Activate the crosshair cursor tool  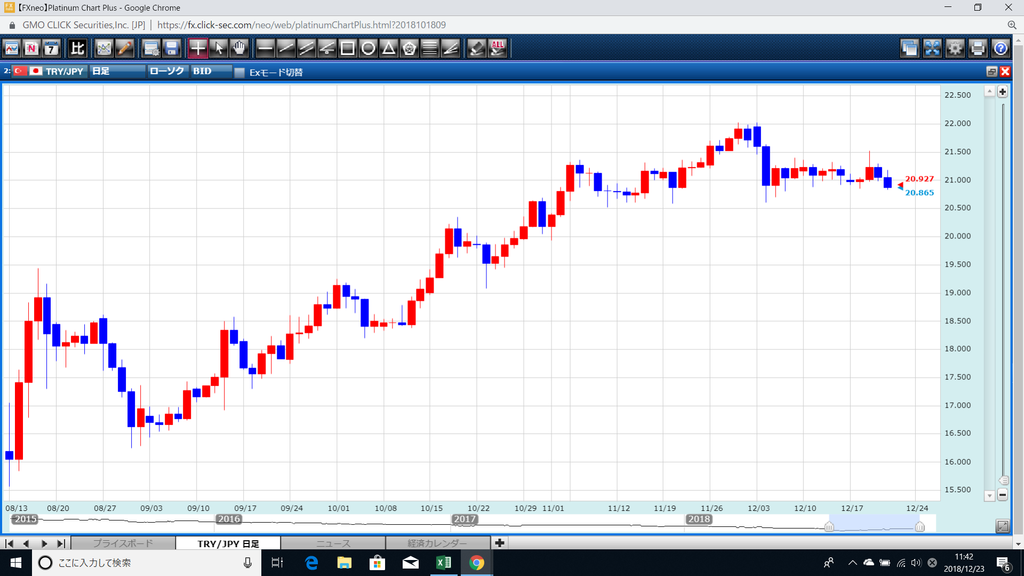click(198, 48)
